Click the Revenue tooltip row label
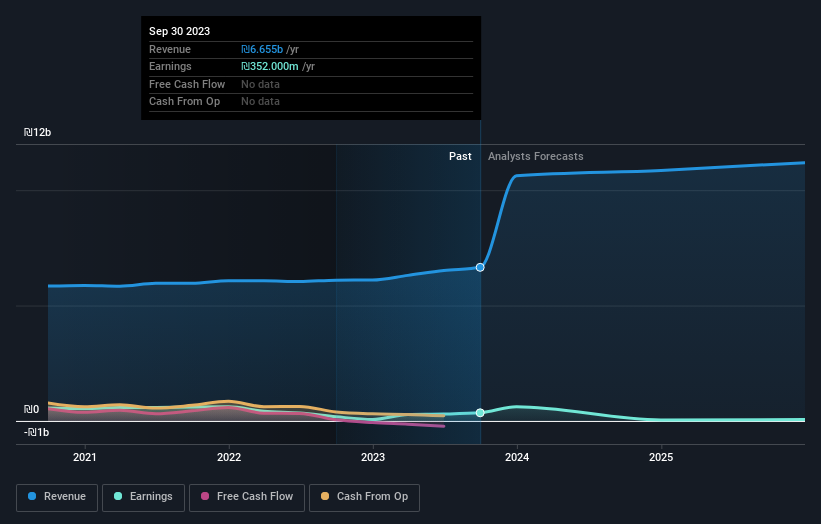This screenshot has width=821, height=524. [170, 49]
